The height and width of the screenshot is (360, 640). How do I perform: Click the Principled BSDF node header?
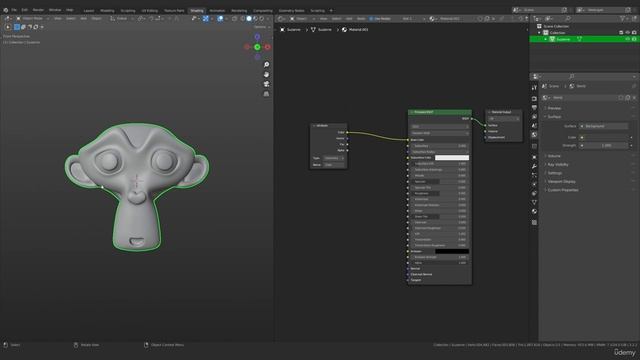[440, 112]
